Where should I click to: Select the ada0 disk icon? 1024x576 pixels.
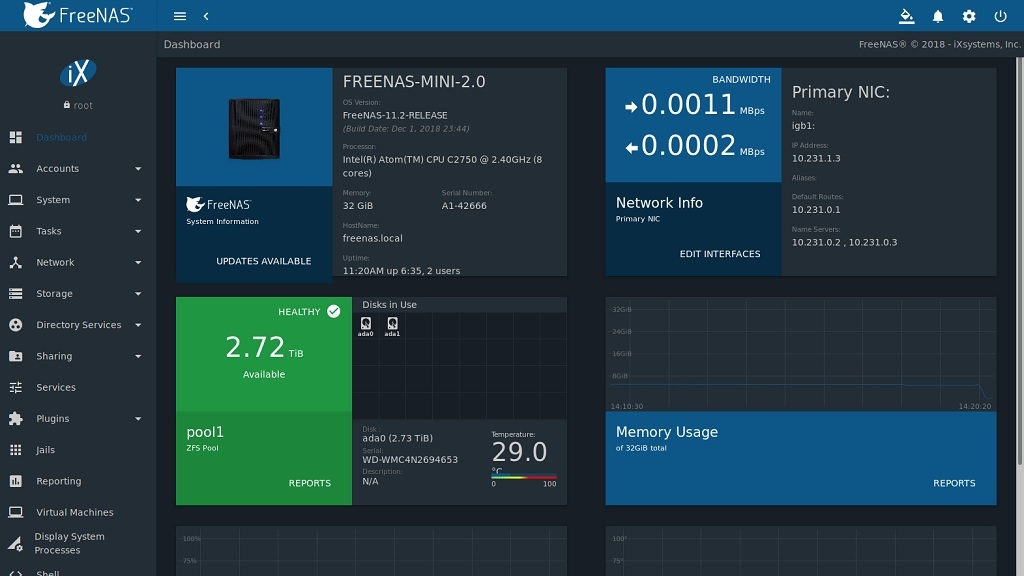[366, 327]
